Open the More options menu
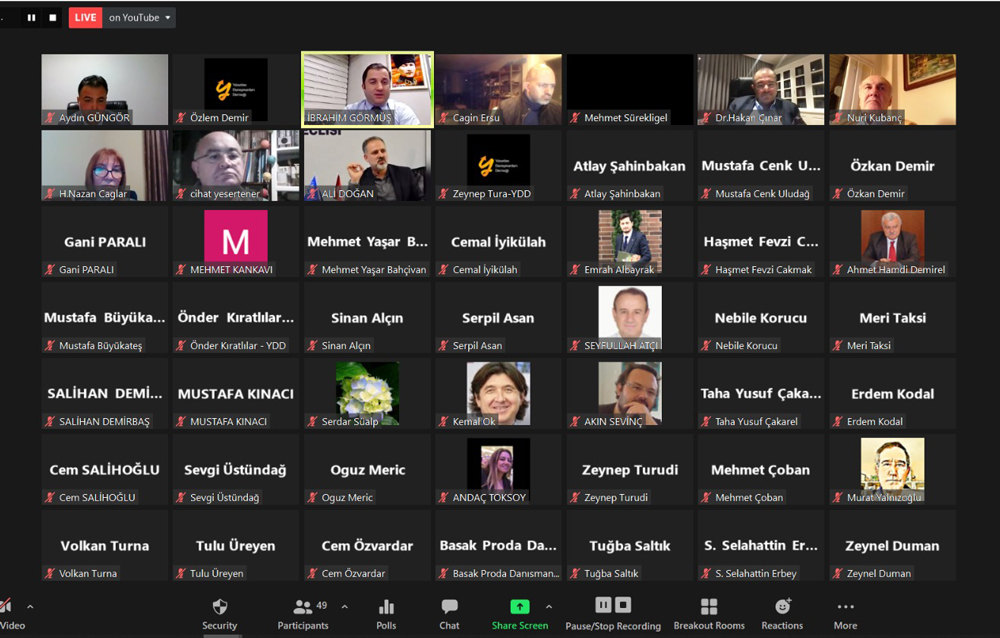 pyautogui.click(x=845, y=613)
